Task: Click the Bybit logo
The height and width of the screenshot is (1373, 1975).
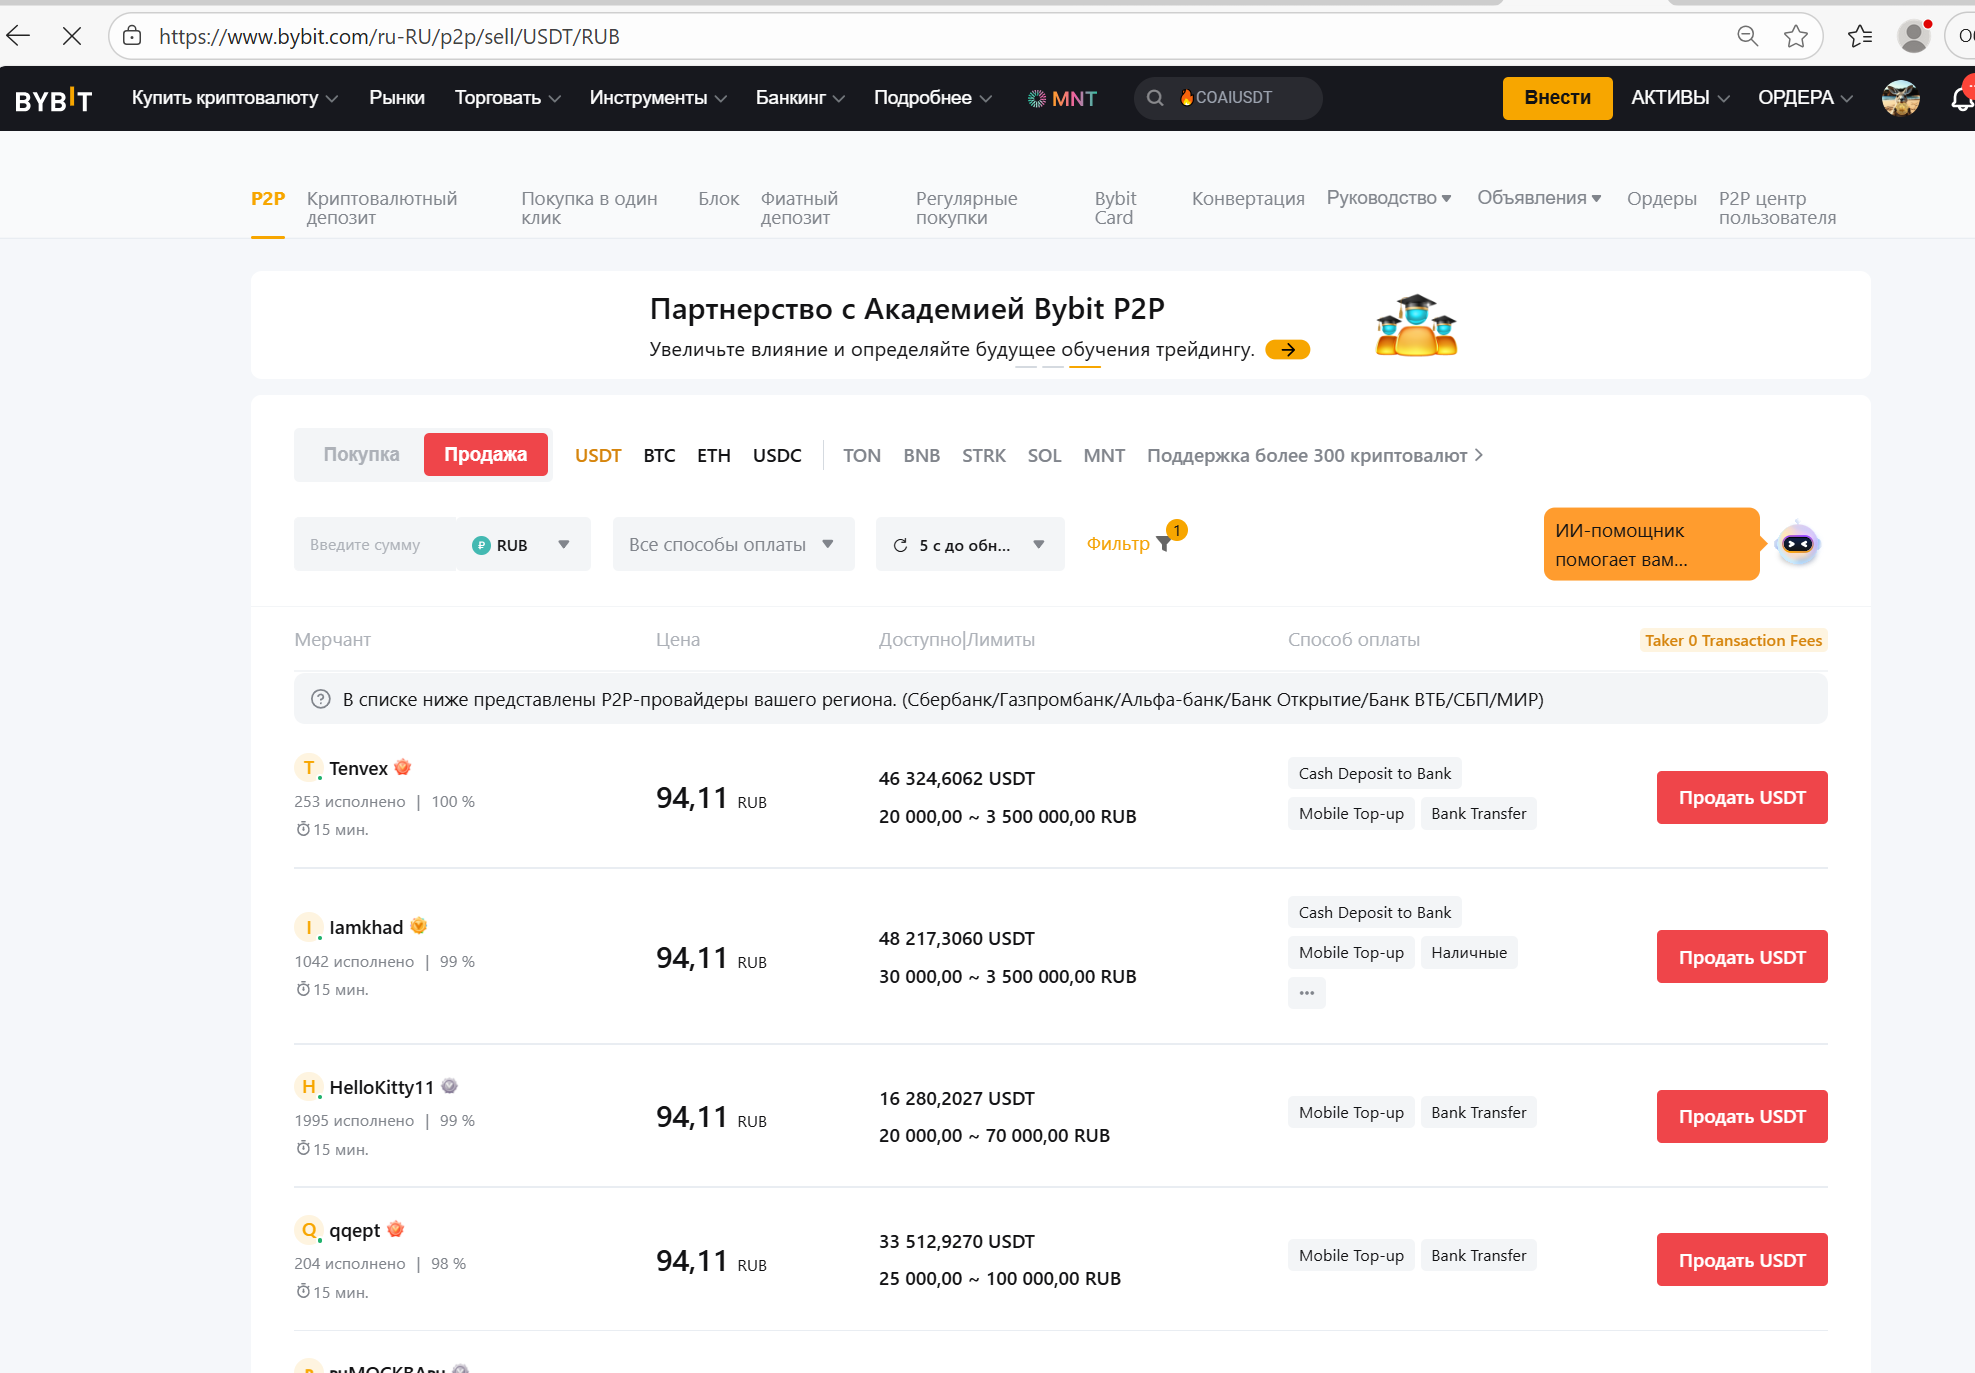Action: 53,99
